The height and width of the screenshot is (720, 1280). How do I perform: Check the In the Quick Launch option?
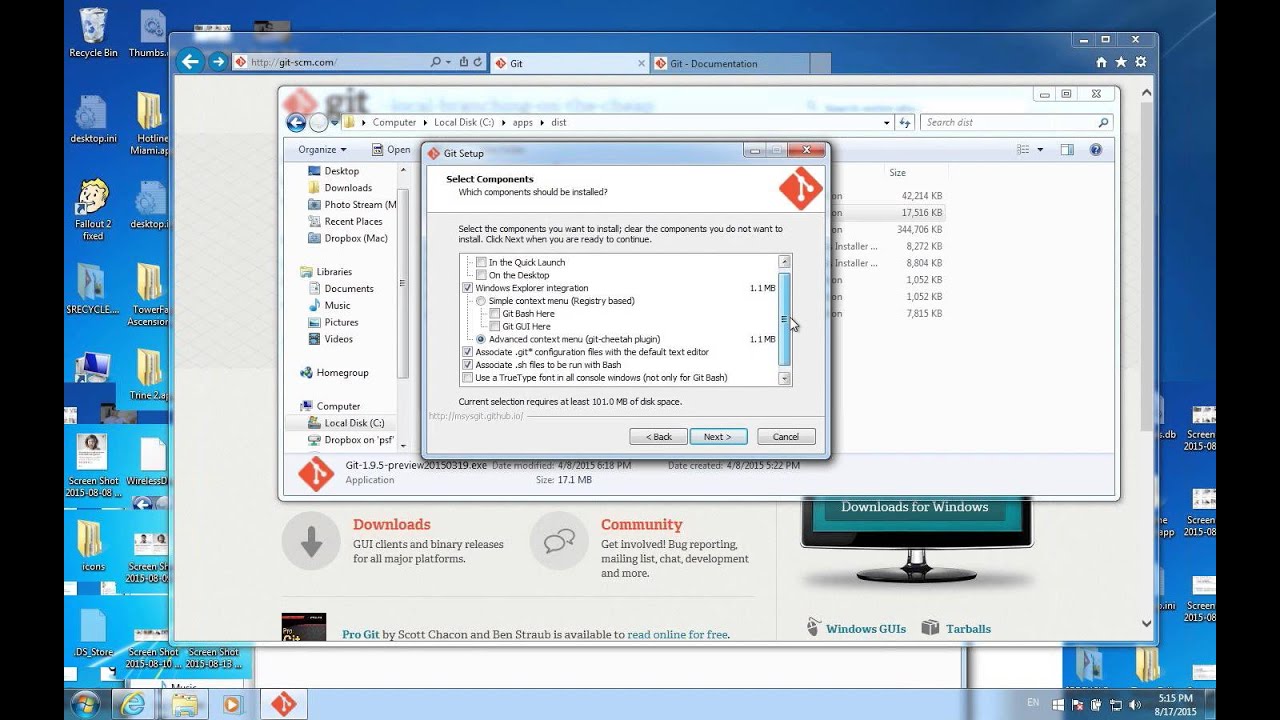tap(481, 262)
